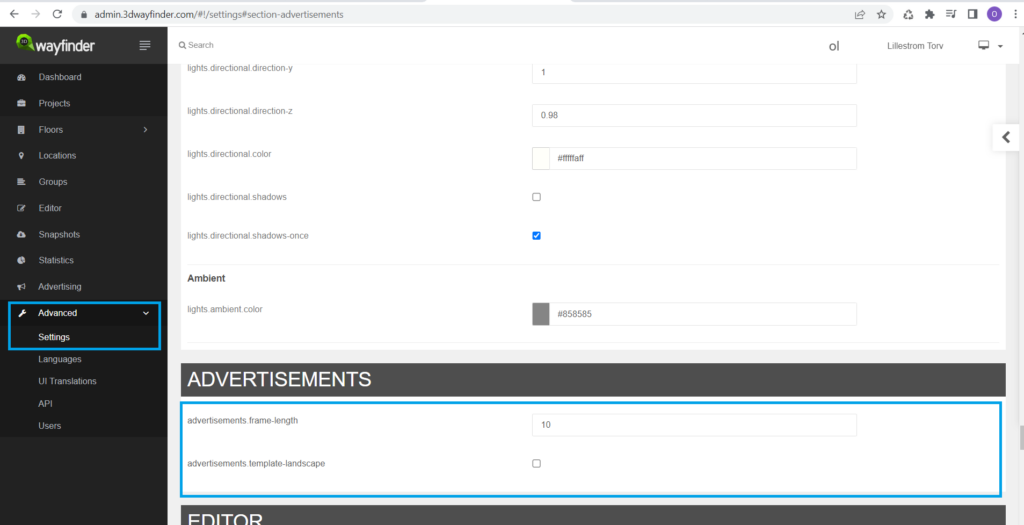
Task: Open dropdown arrow beside monitor icon
Action: [x=1000, y=46]
